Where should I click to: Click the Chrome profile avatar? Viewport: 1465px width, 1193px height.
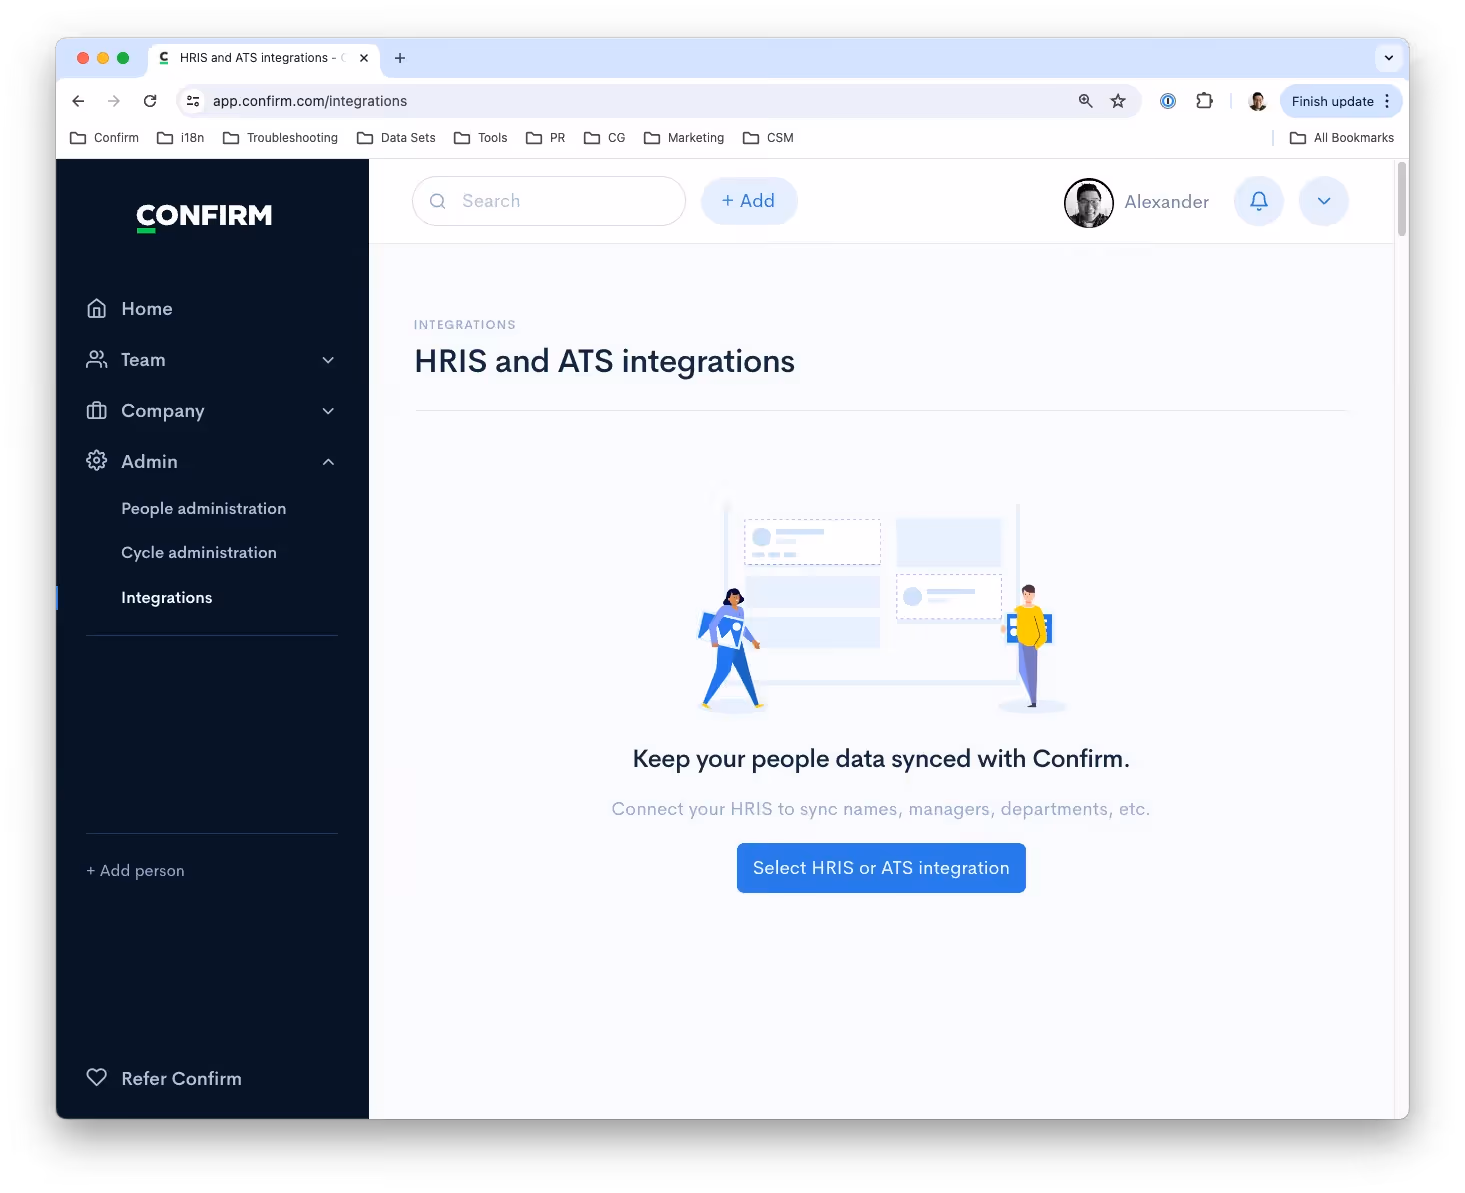click(1258, 101)
